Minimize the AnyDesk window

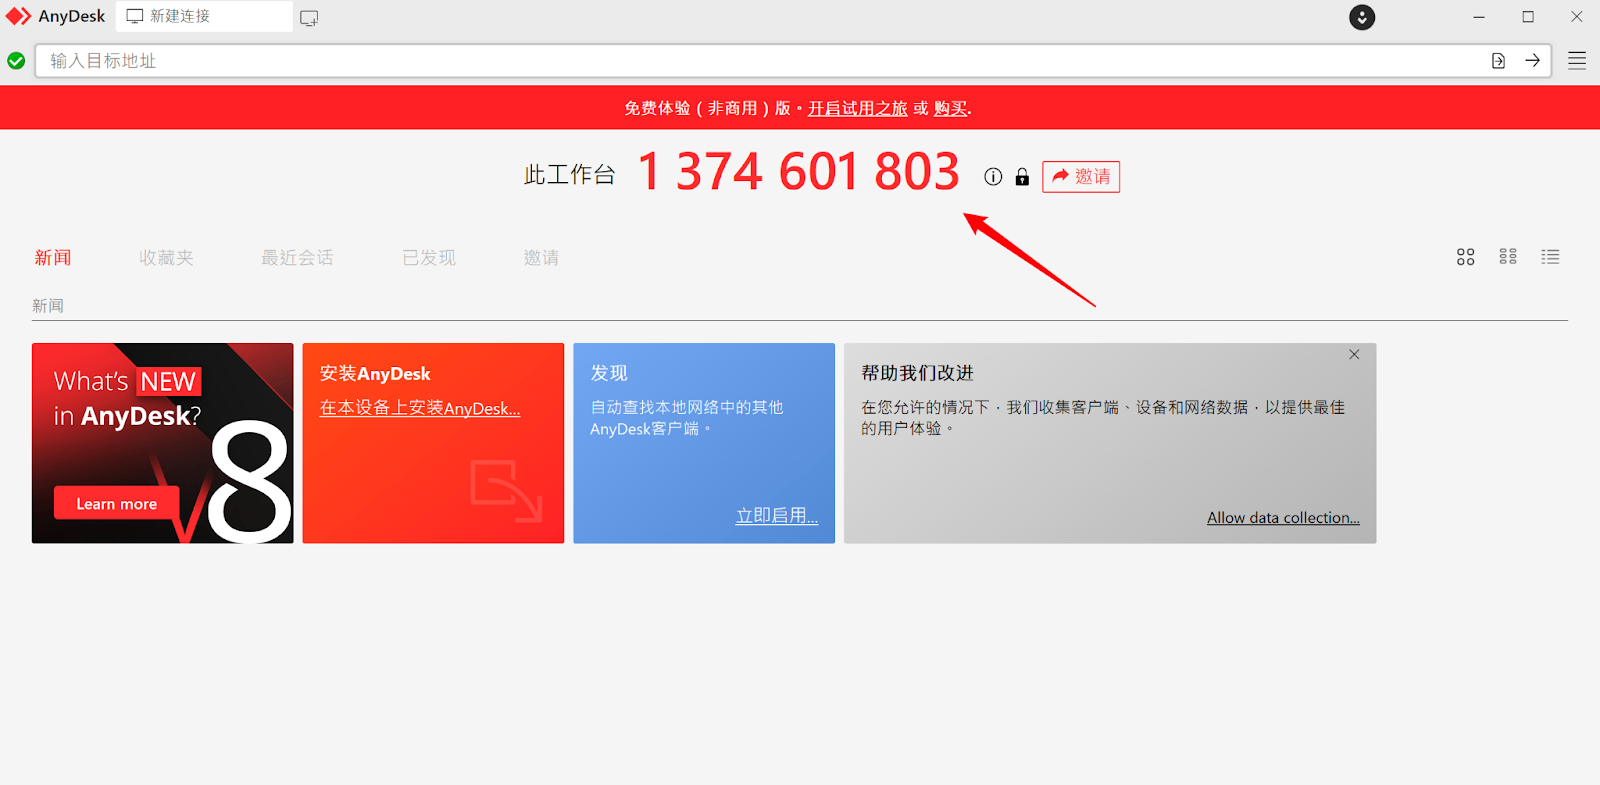click(1479, 17)
